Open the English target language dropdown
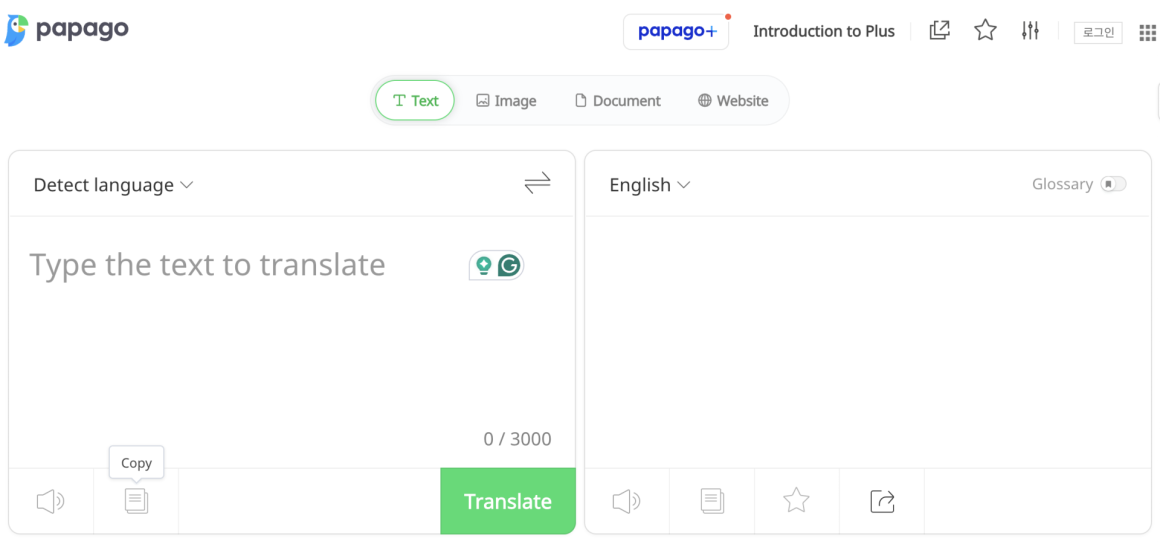Screen dimensions: 1160x547 649,185
